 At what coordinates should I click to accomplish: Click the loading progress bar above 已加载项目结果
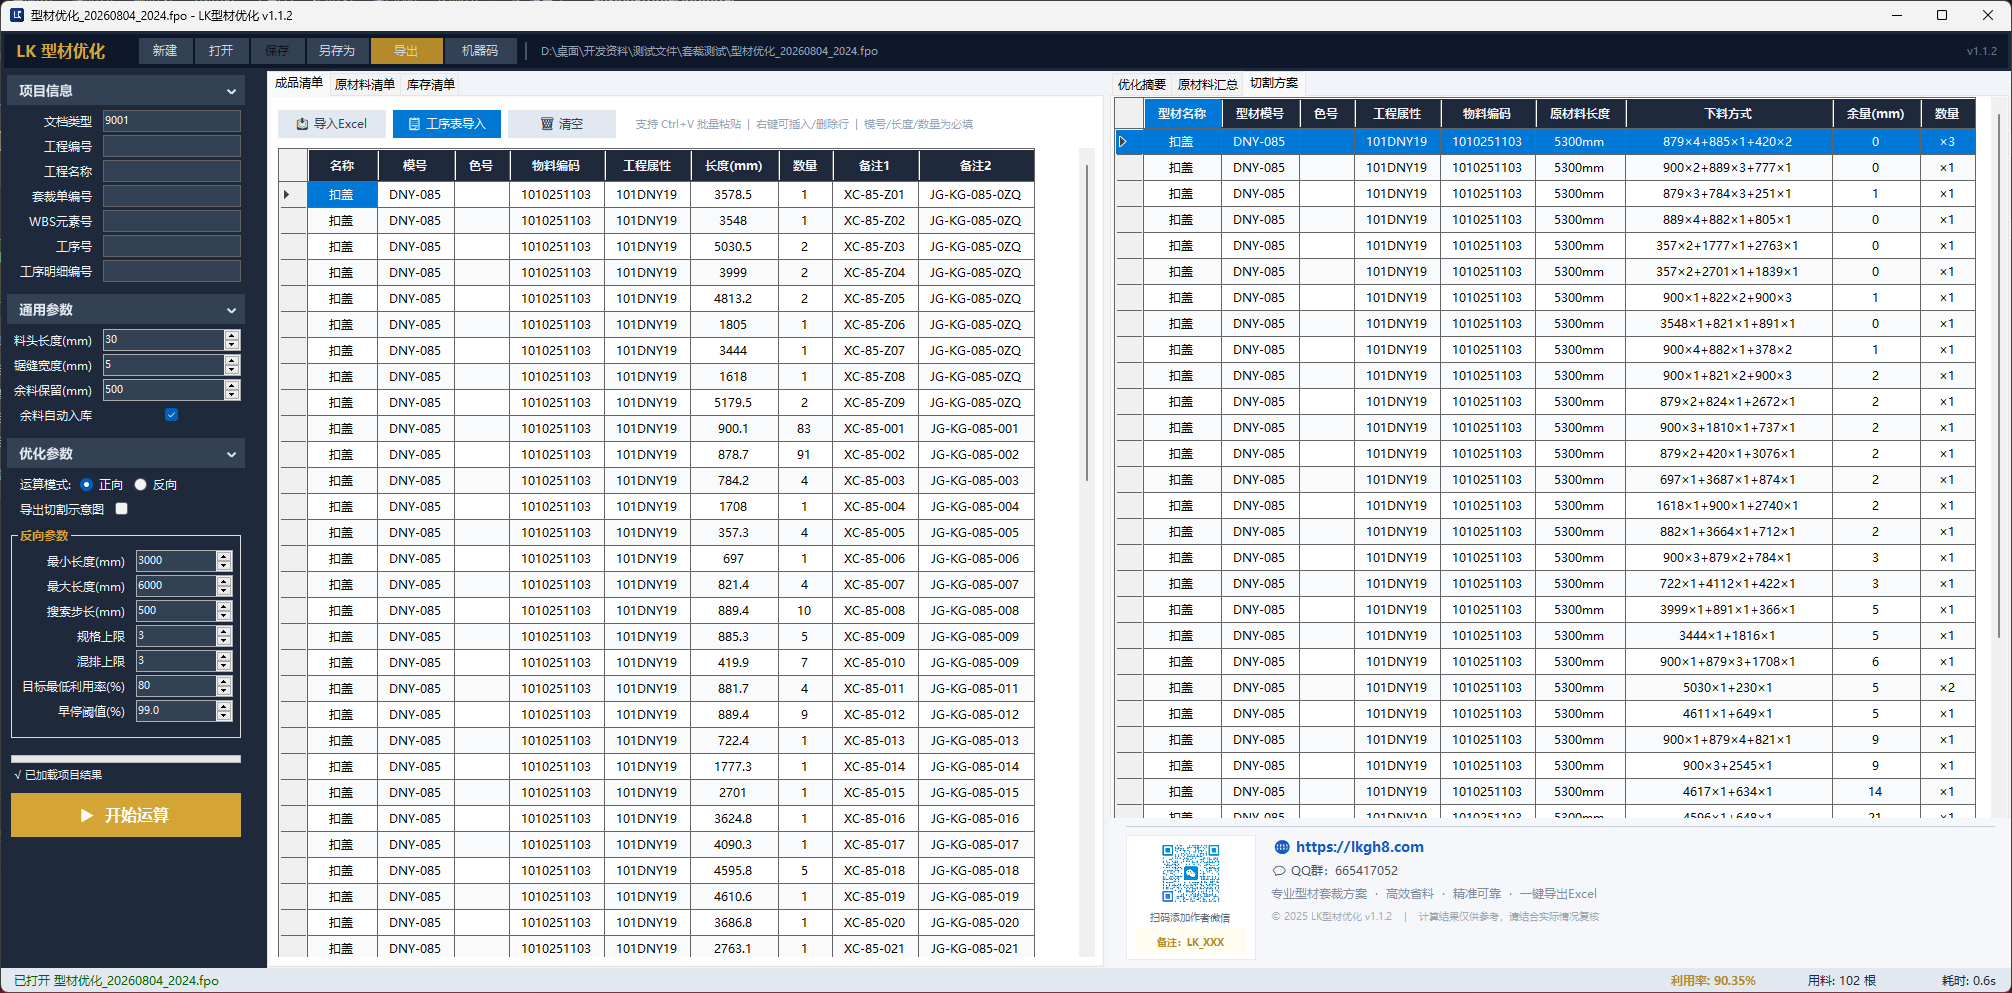(126, 759)
